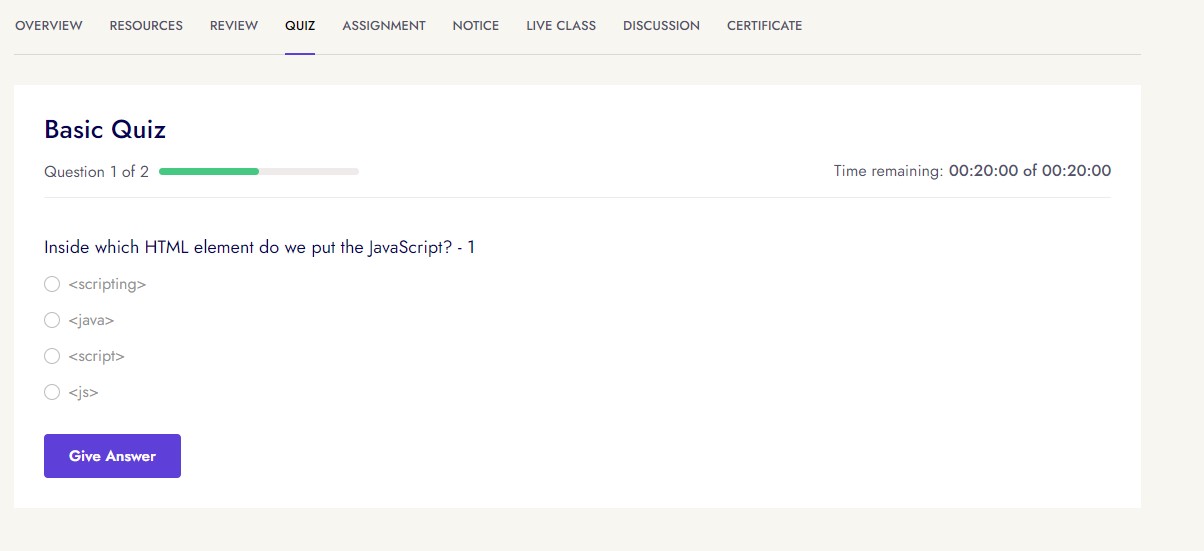This screenshot has width=1204, height=551.
Task: Click the "Question 1 of 2" counter
Action: tap(96, 172)
